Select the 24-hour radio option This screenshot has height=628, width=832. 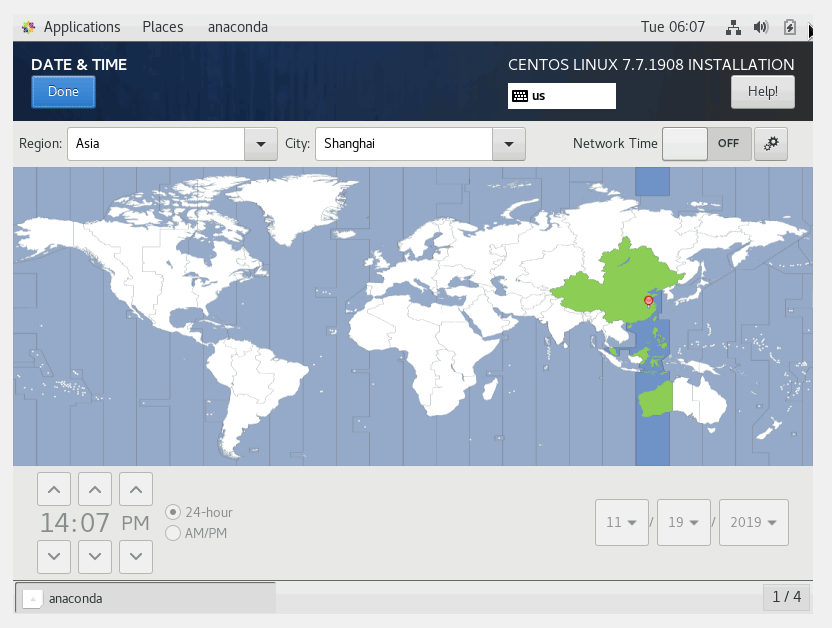click(199, 512)
